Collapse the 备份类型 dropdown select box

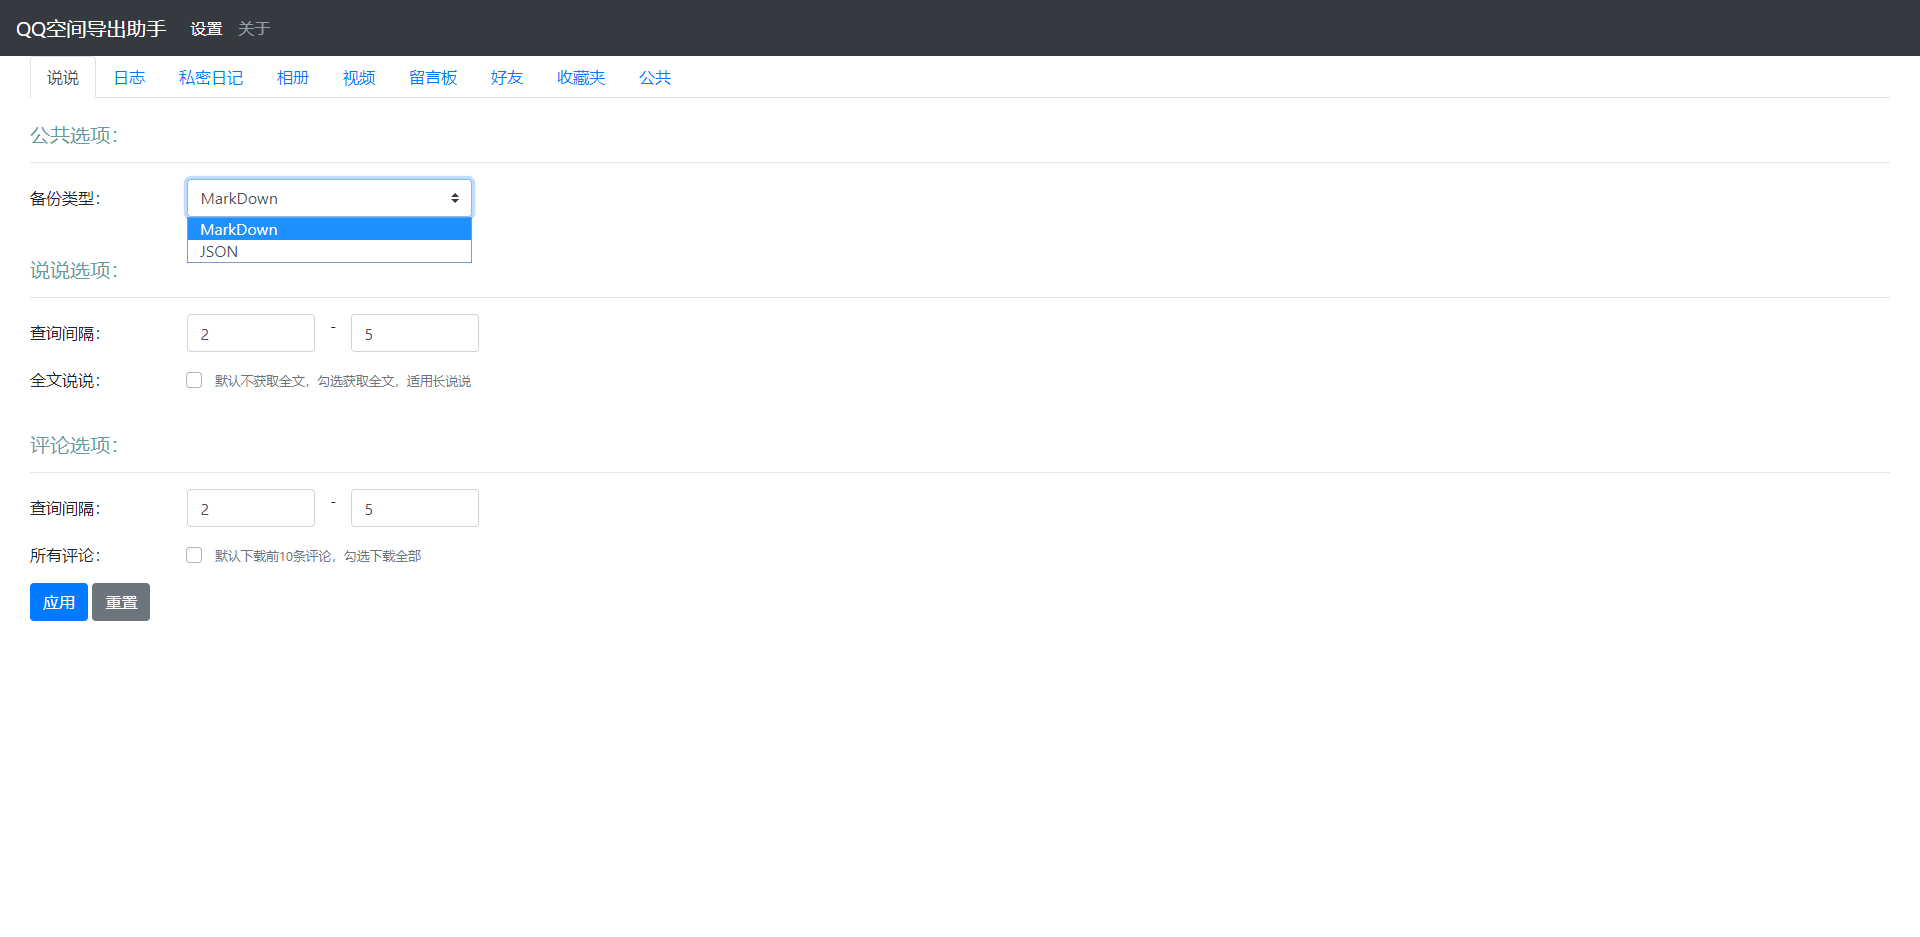point(329,198)
